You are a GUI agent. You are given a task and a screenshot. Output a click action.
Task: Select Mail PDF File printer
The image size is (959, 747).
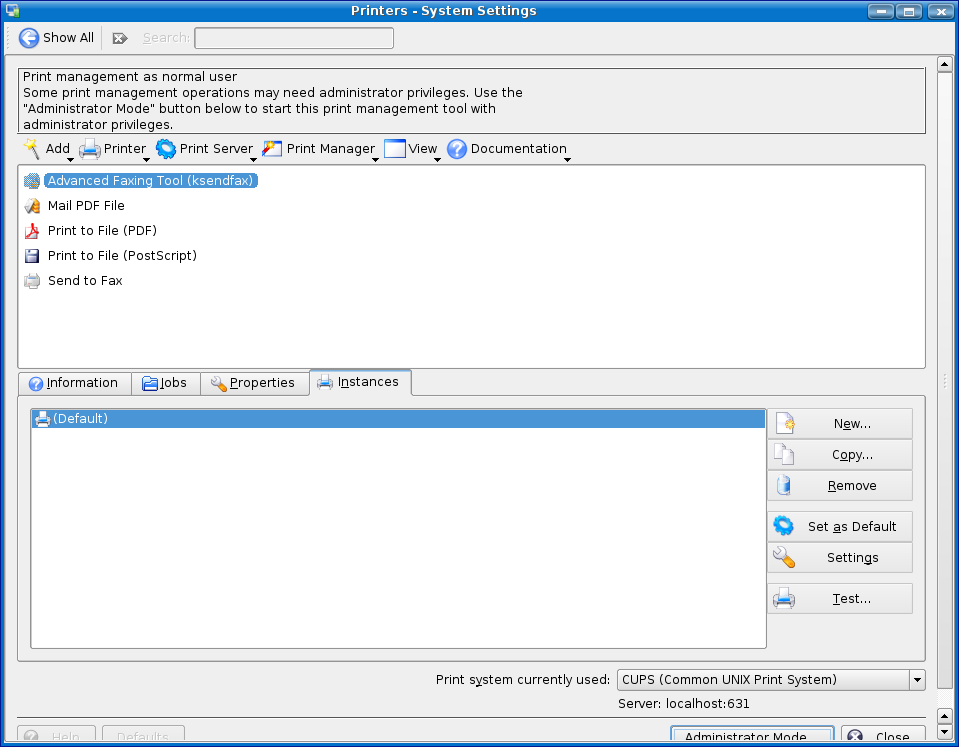(86, 206)
